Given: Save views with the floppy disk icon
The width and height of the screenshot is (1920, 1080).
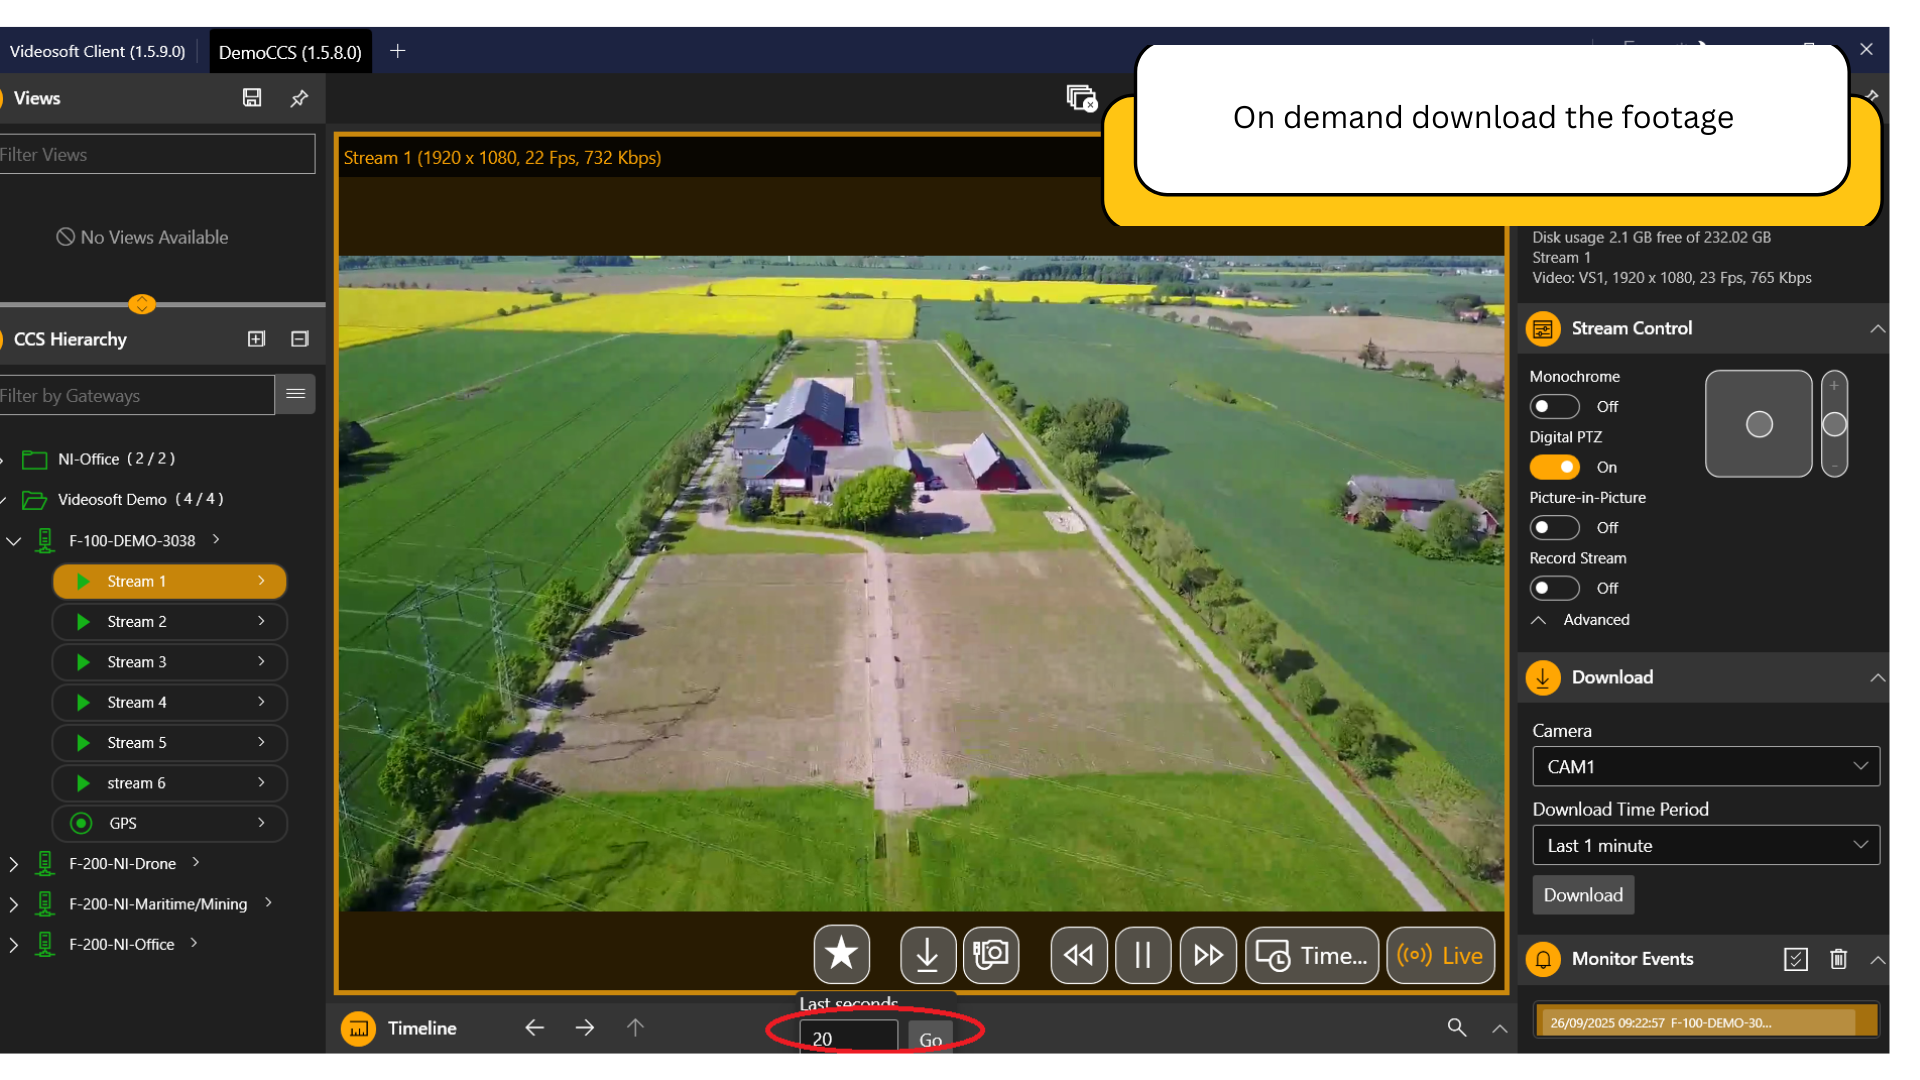Looking at the screenshot, I should point(252,98).
